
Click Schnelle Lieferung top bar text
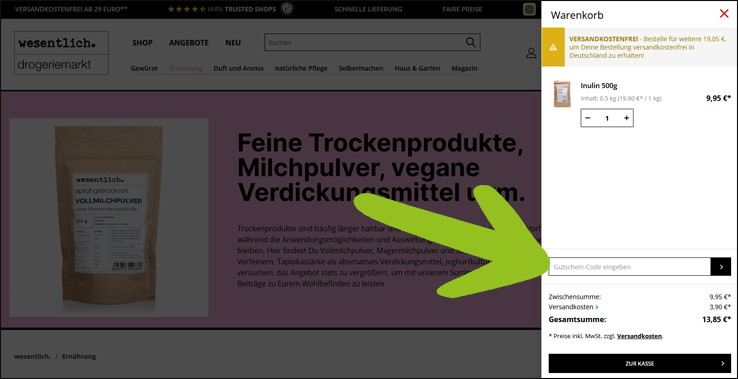(x=368, y=9)
